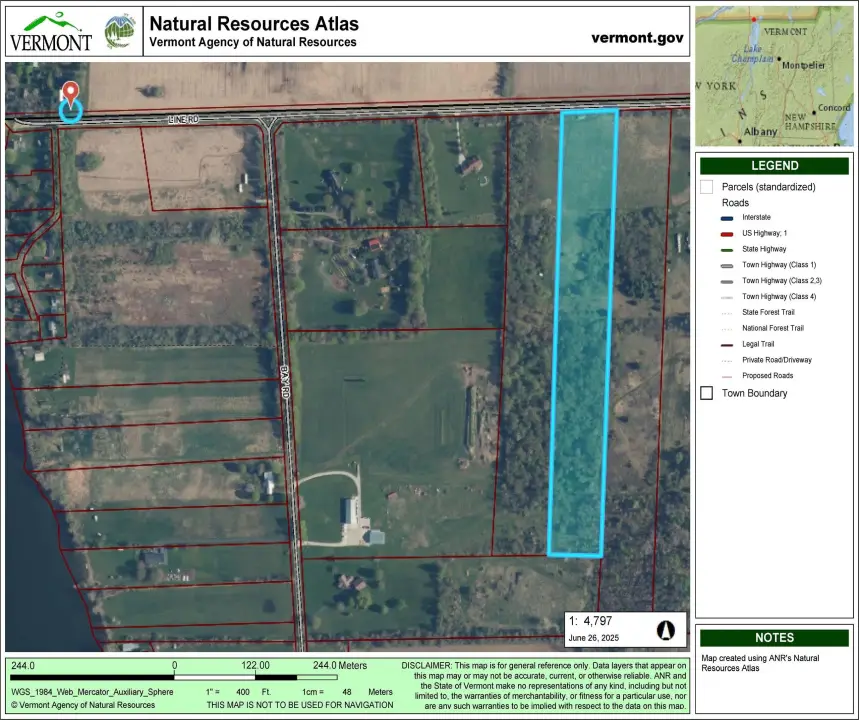Click the State Highway green line symbol
Image resolution: width=859 pixels, height=720 pixels.
click(726, 249)
